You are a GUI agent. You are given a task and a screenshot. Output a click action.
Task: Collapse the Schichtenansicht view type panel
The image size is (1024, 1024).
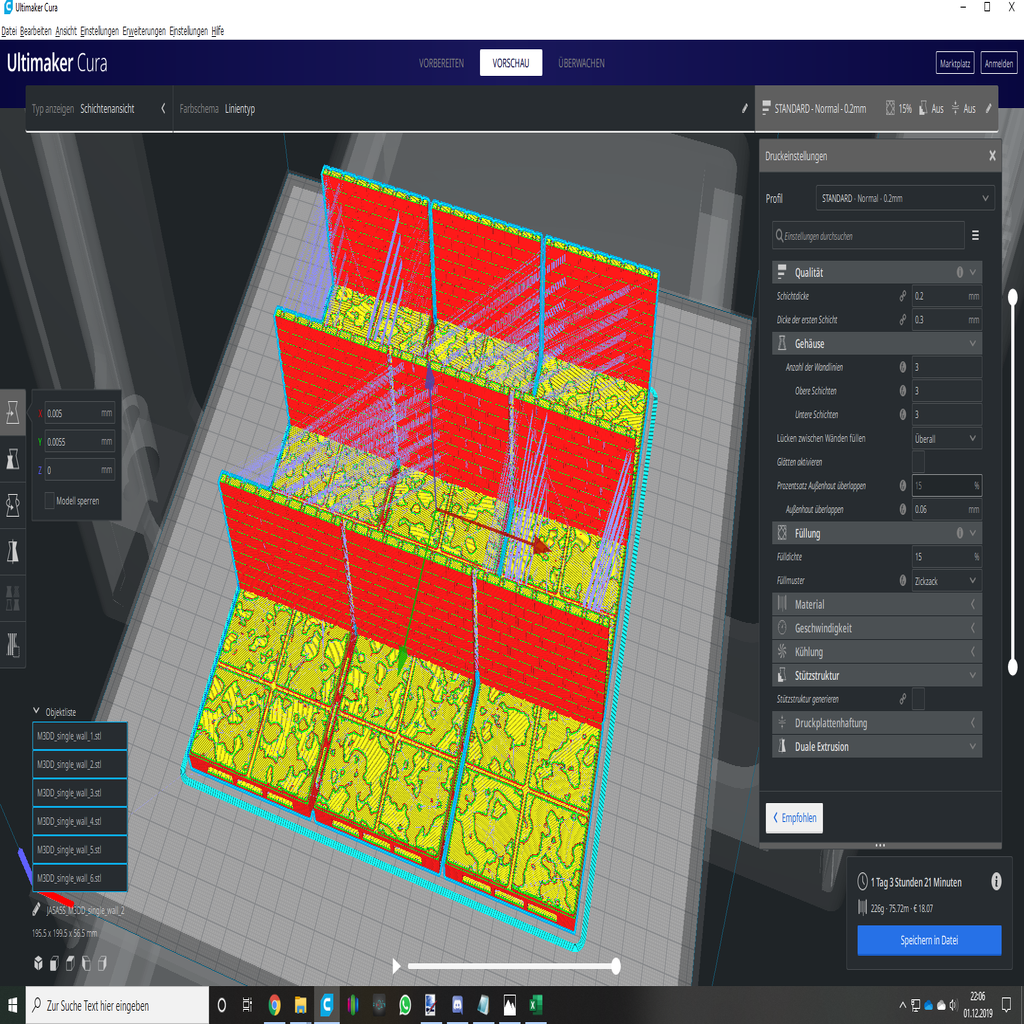(x=163, y=108)
